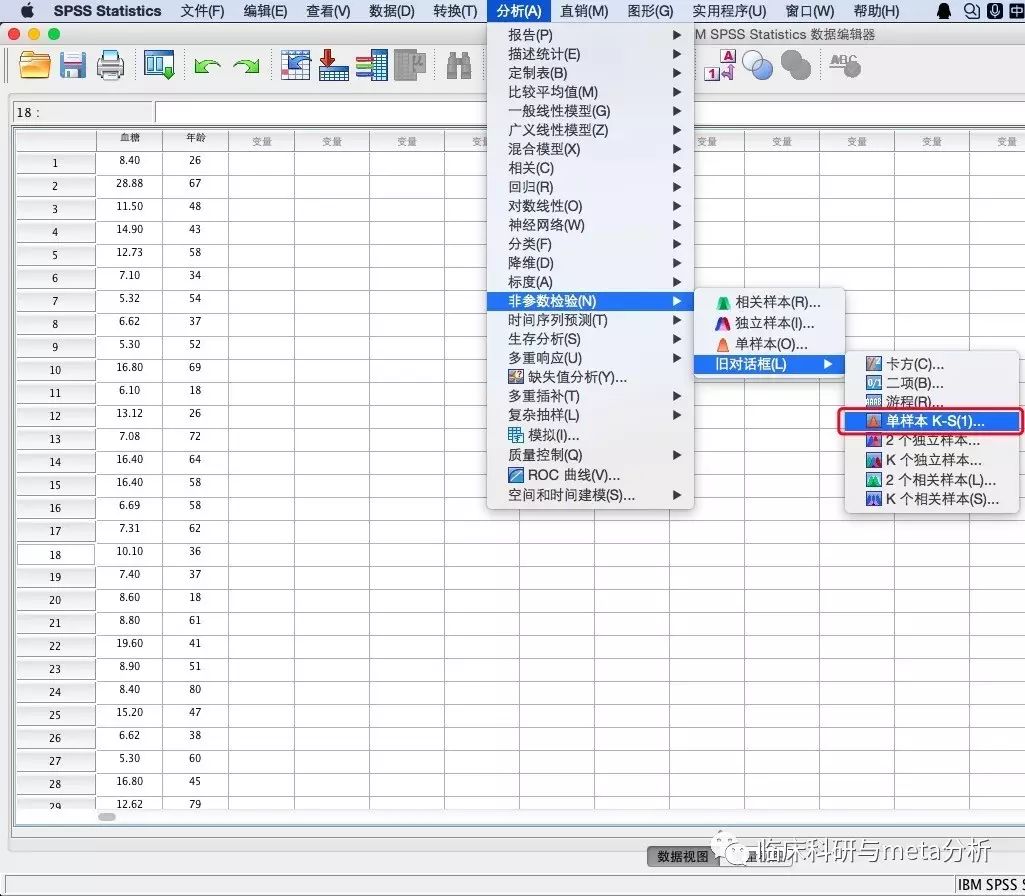Image resolution: width=1025 pixels, height=896 pixels.
Task: Choose 独立样本(I)... in nonparametric submenu
Action: coord(769,323)
